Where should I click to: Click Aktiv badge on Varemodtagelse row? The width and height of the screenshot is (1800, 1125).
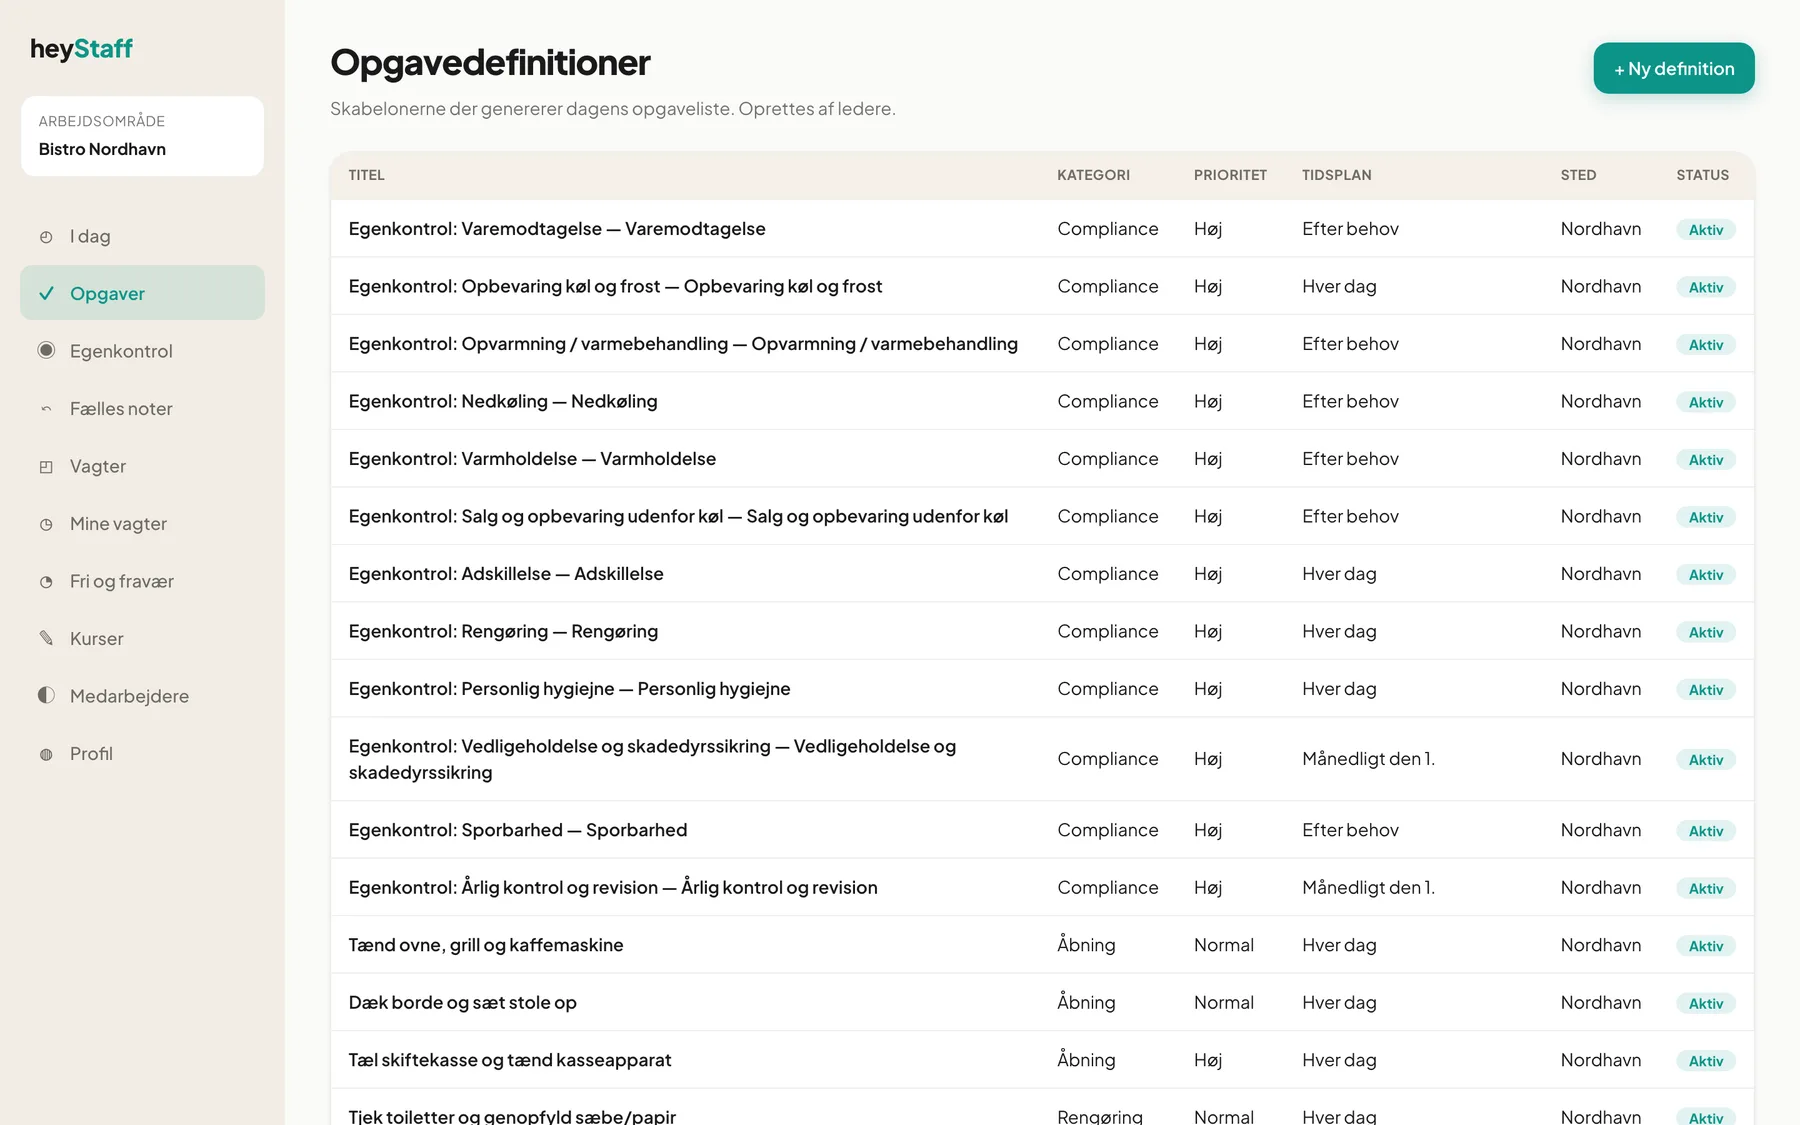(x=1705, y=230)
